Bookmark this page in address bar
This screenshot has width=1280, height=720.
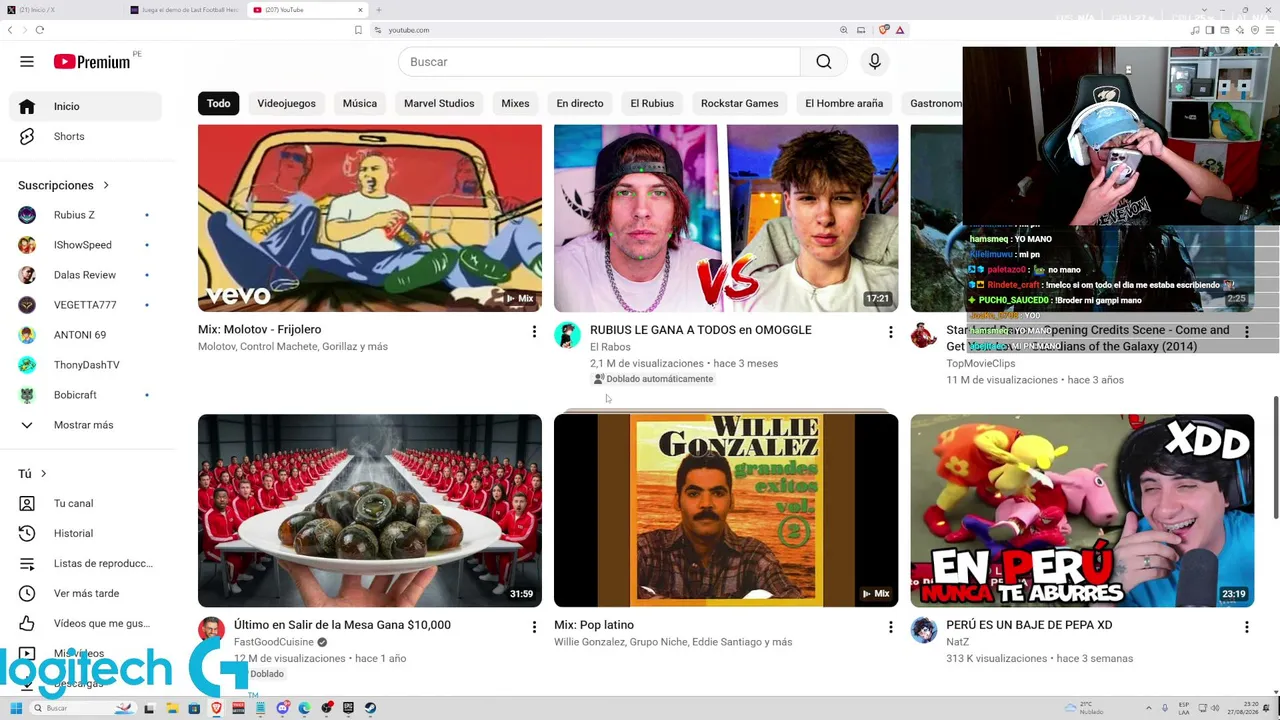click(x=358, y=30)
